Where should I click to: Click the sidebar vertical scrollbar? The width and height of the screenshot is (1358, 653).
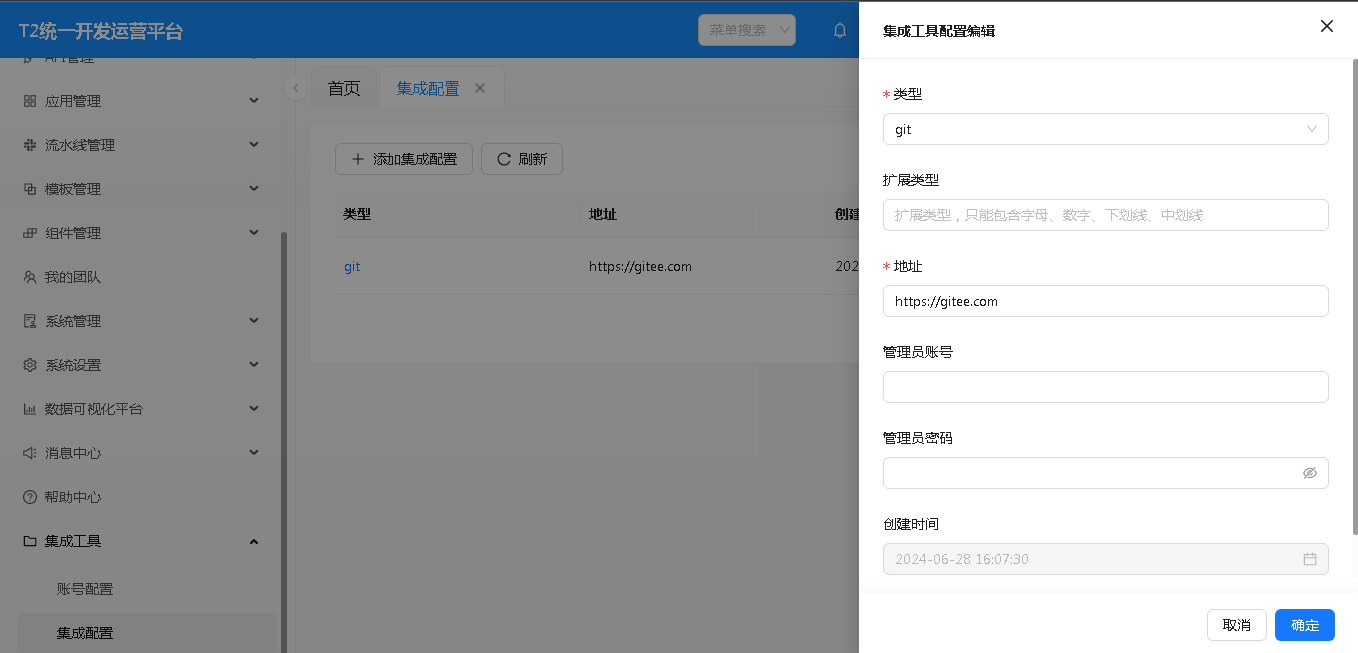284,440
